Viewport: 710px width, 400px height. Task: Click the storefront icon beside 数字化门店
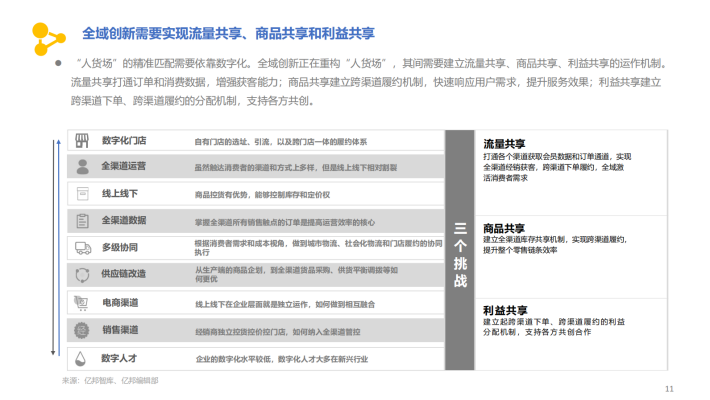(81, 141)
